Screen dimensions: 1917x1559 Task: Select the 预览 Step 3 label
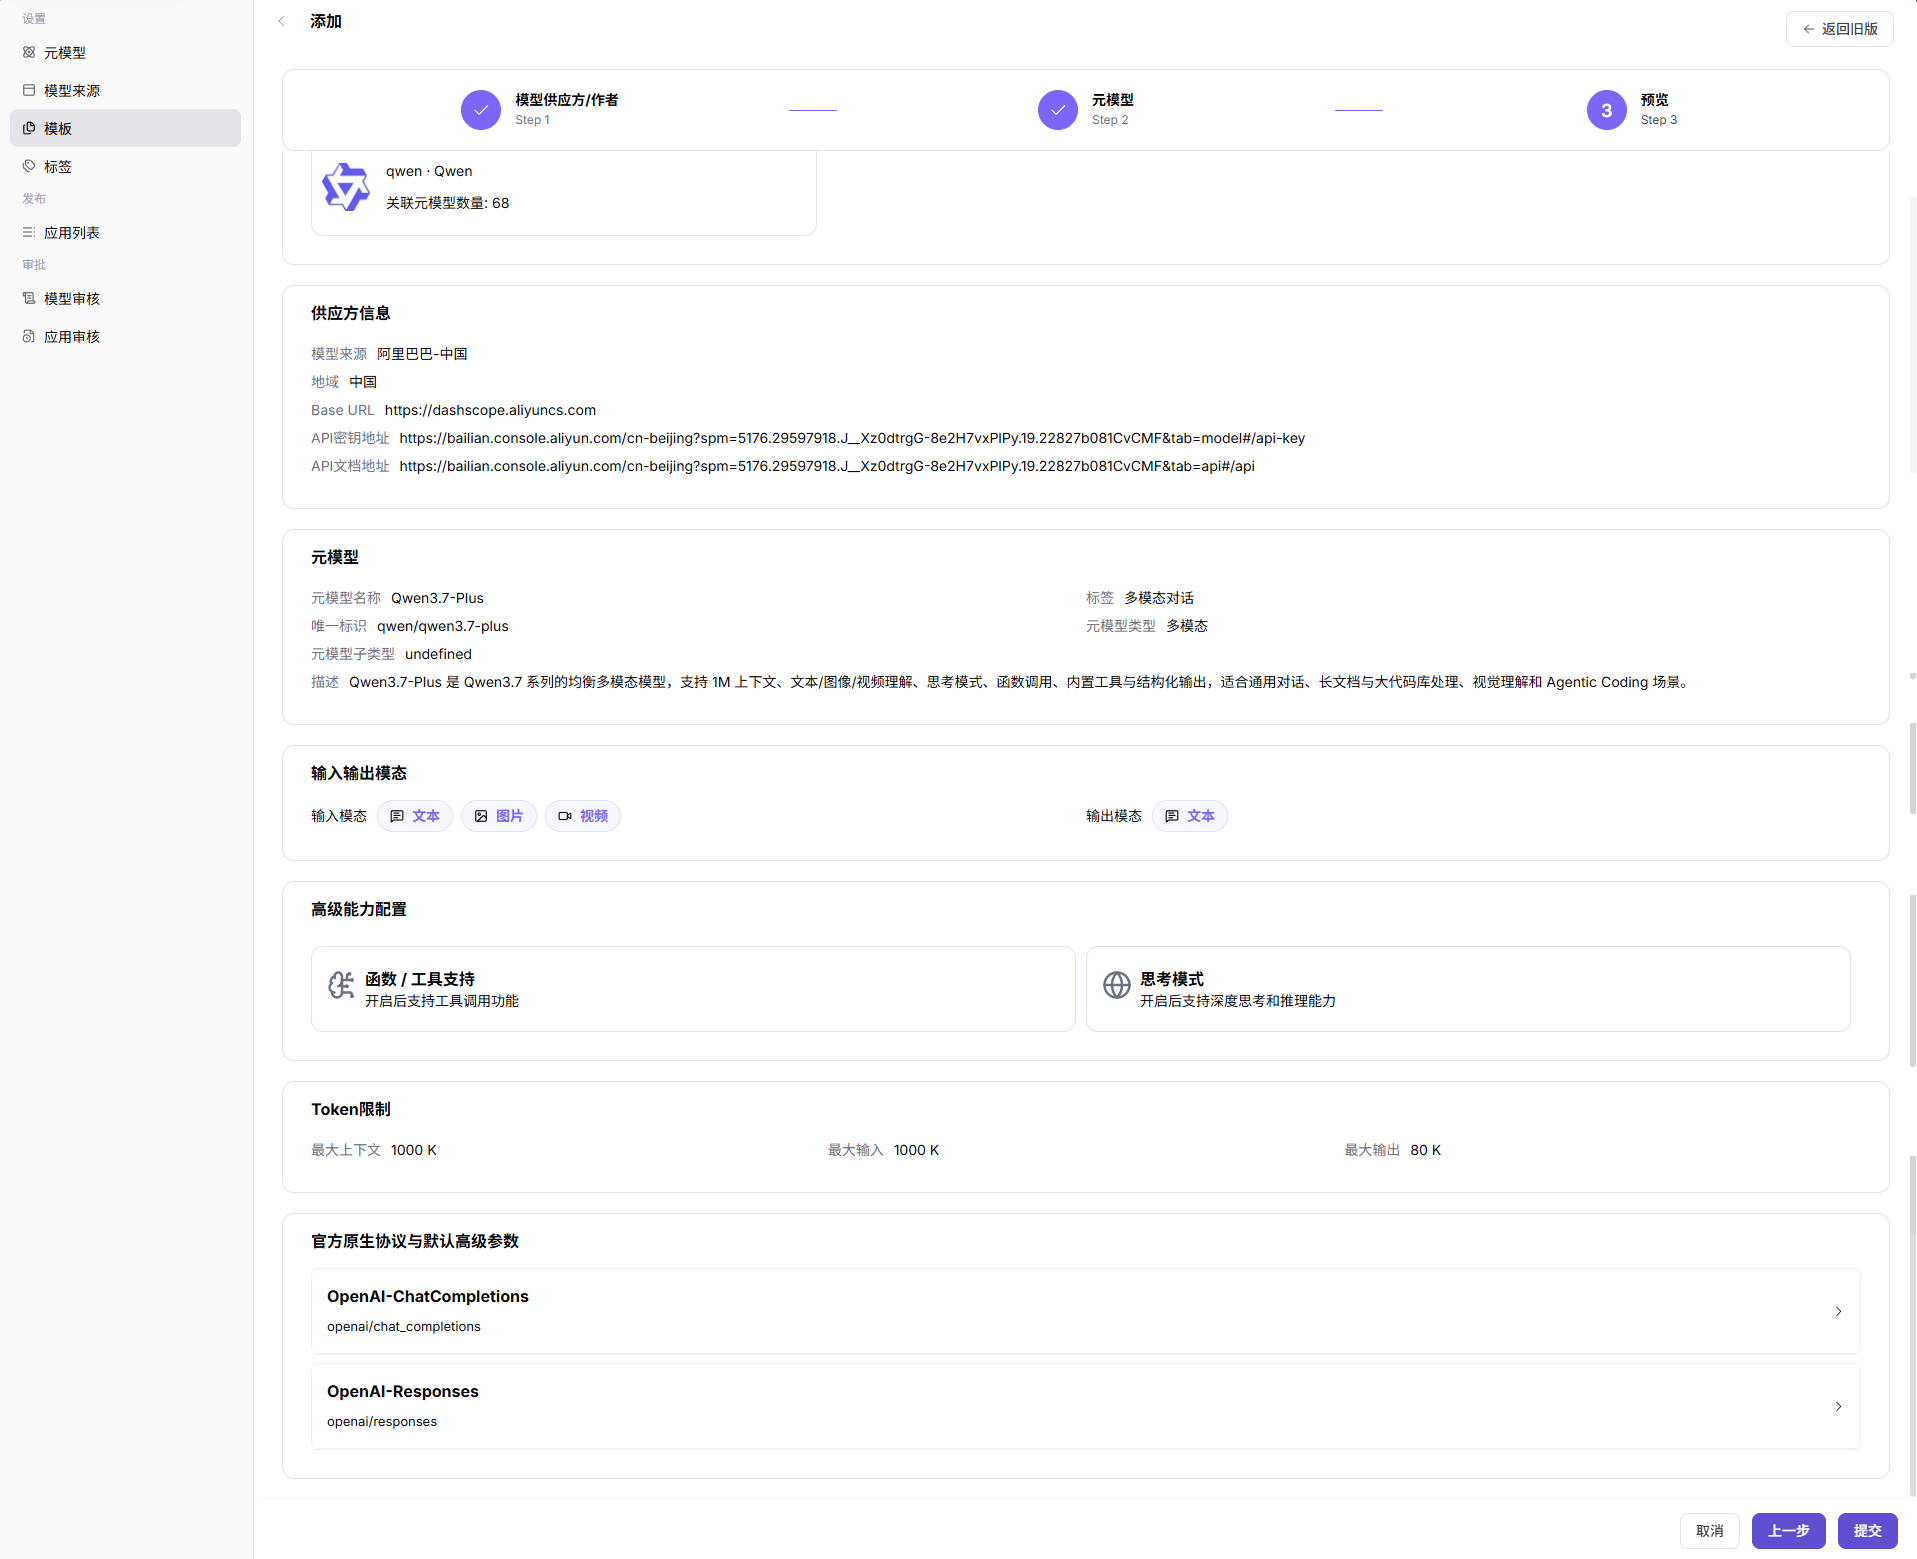tap(1655, 100)
